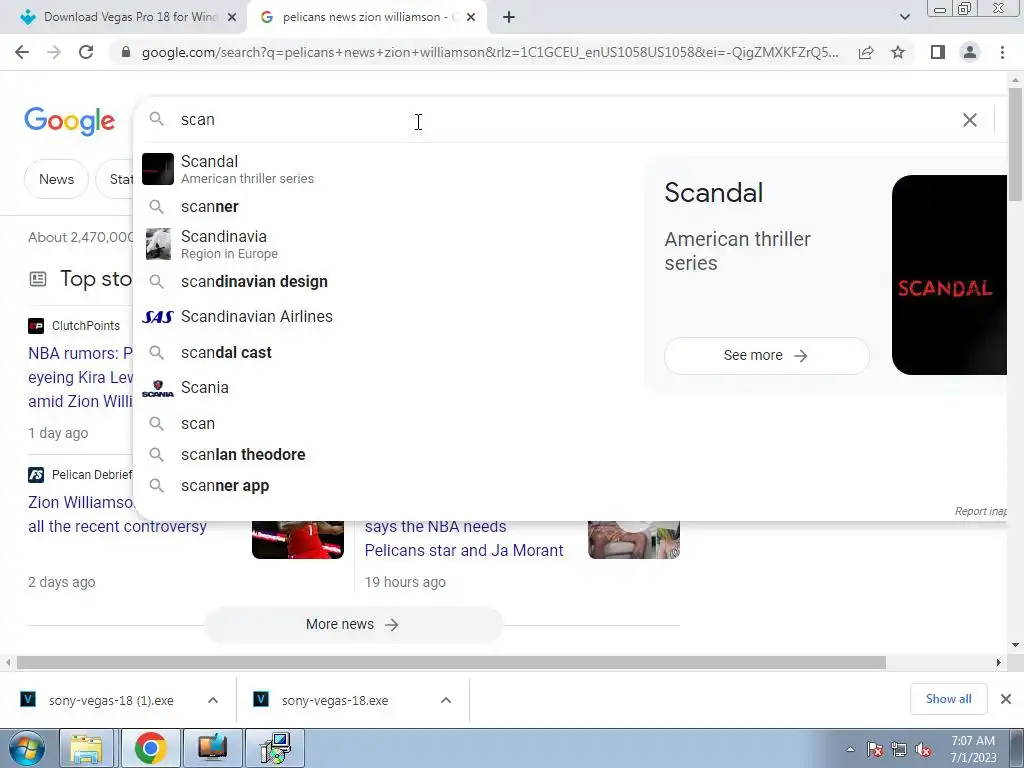Screen dimensions: 1024x768
Task: Click Show all downloads
Action: (948, 699)
